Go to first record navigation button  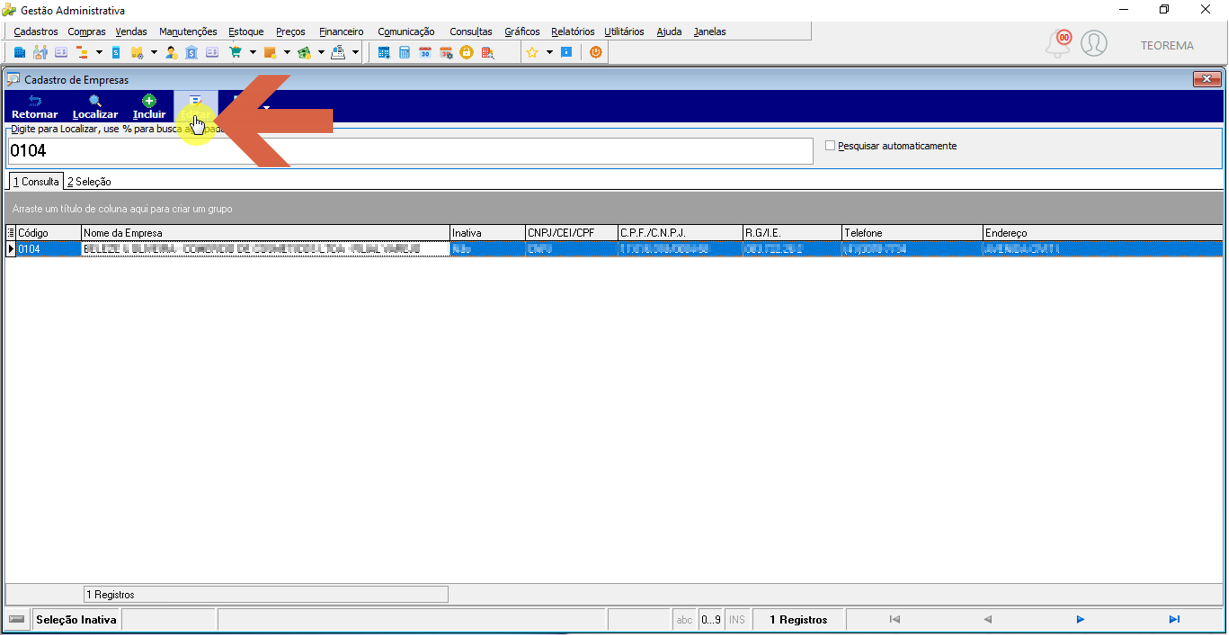[894, 620]
